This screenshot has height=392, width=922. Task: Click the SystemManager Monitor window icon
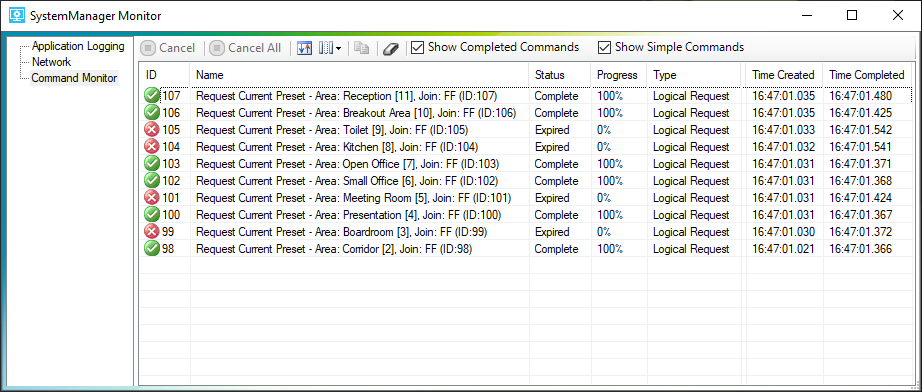tap(18, 16)
